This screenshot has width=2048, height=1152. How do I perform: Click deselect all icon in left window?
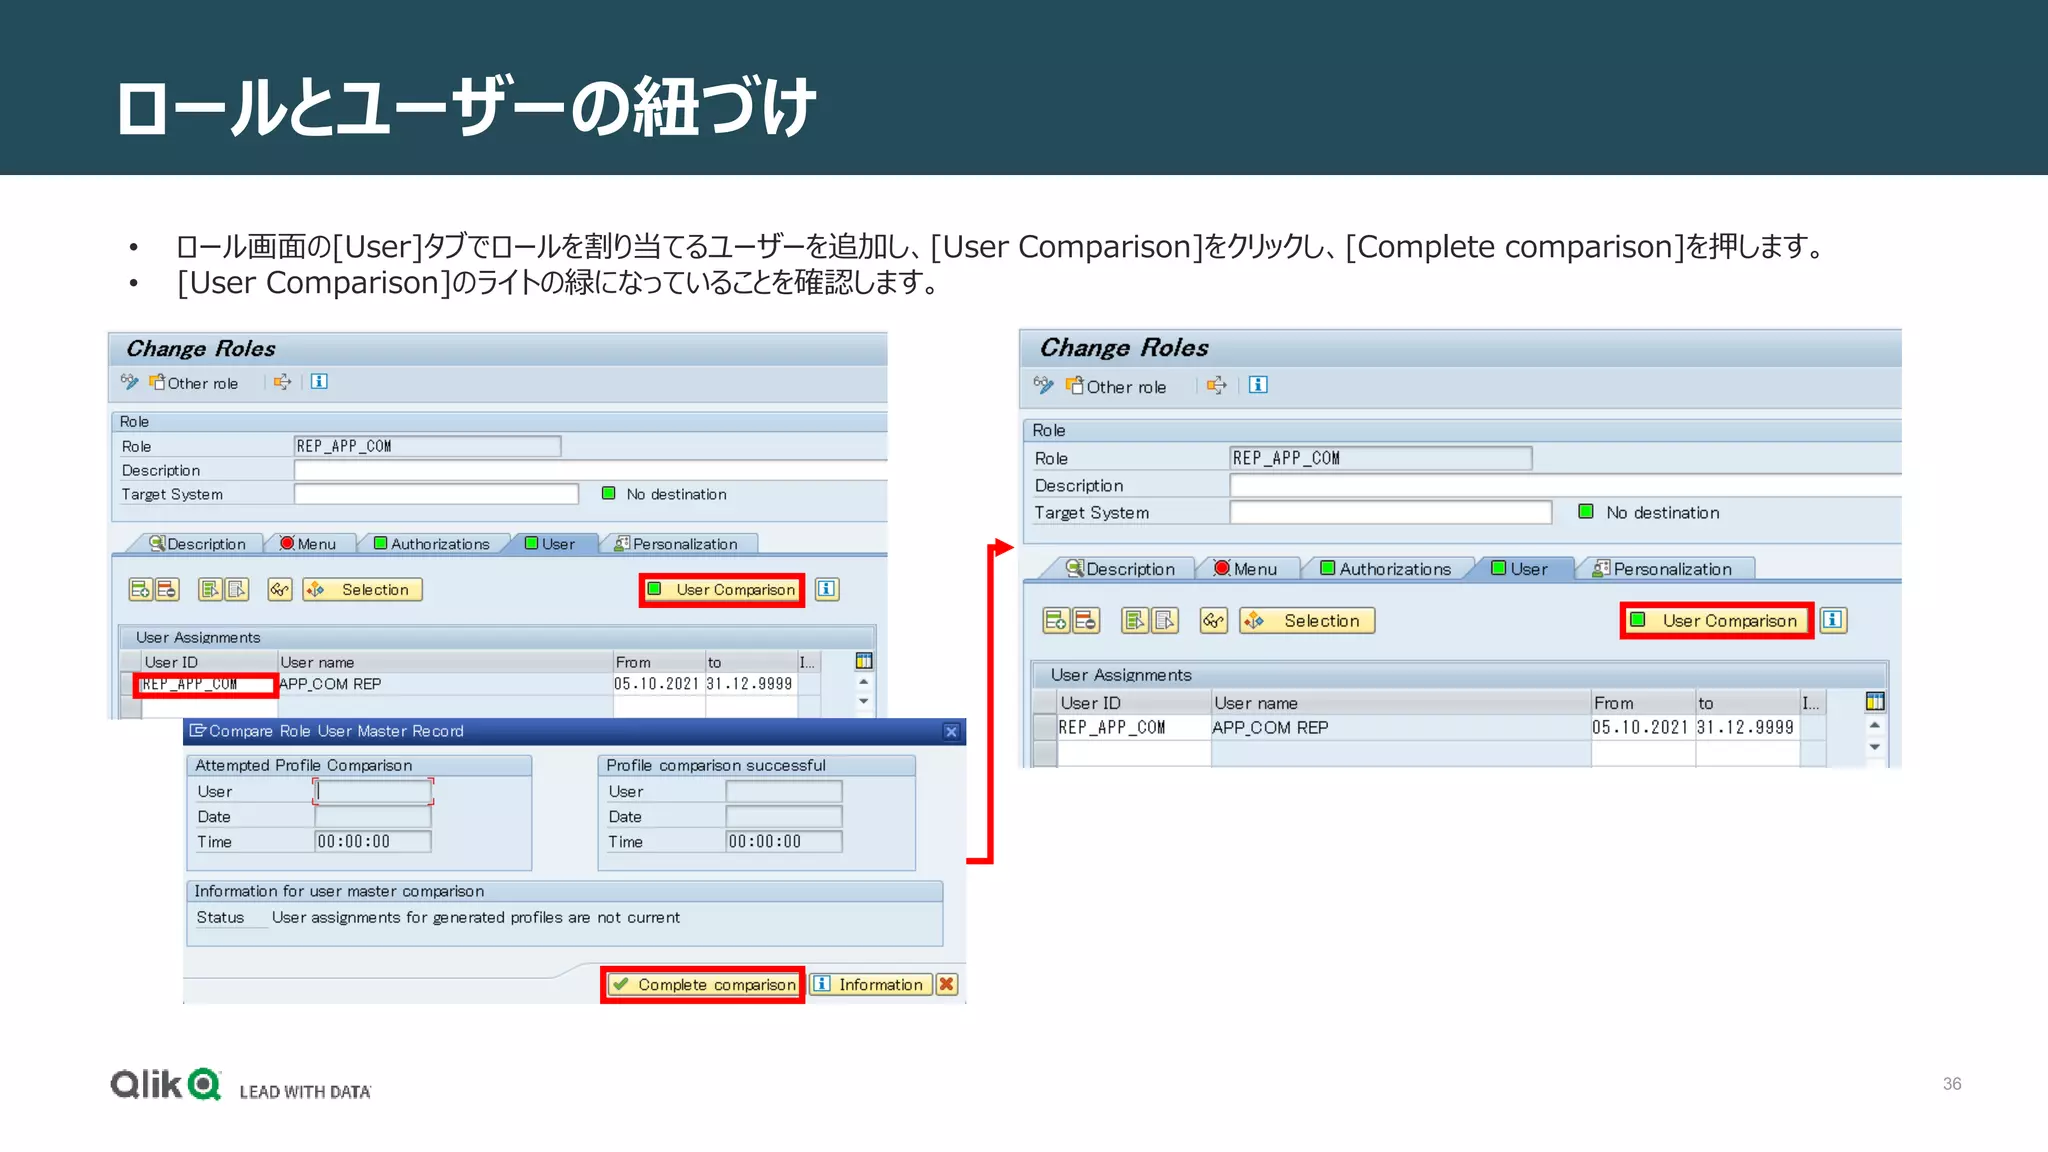click(x=236, y=590)
